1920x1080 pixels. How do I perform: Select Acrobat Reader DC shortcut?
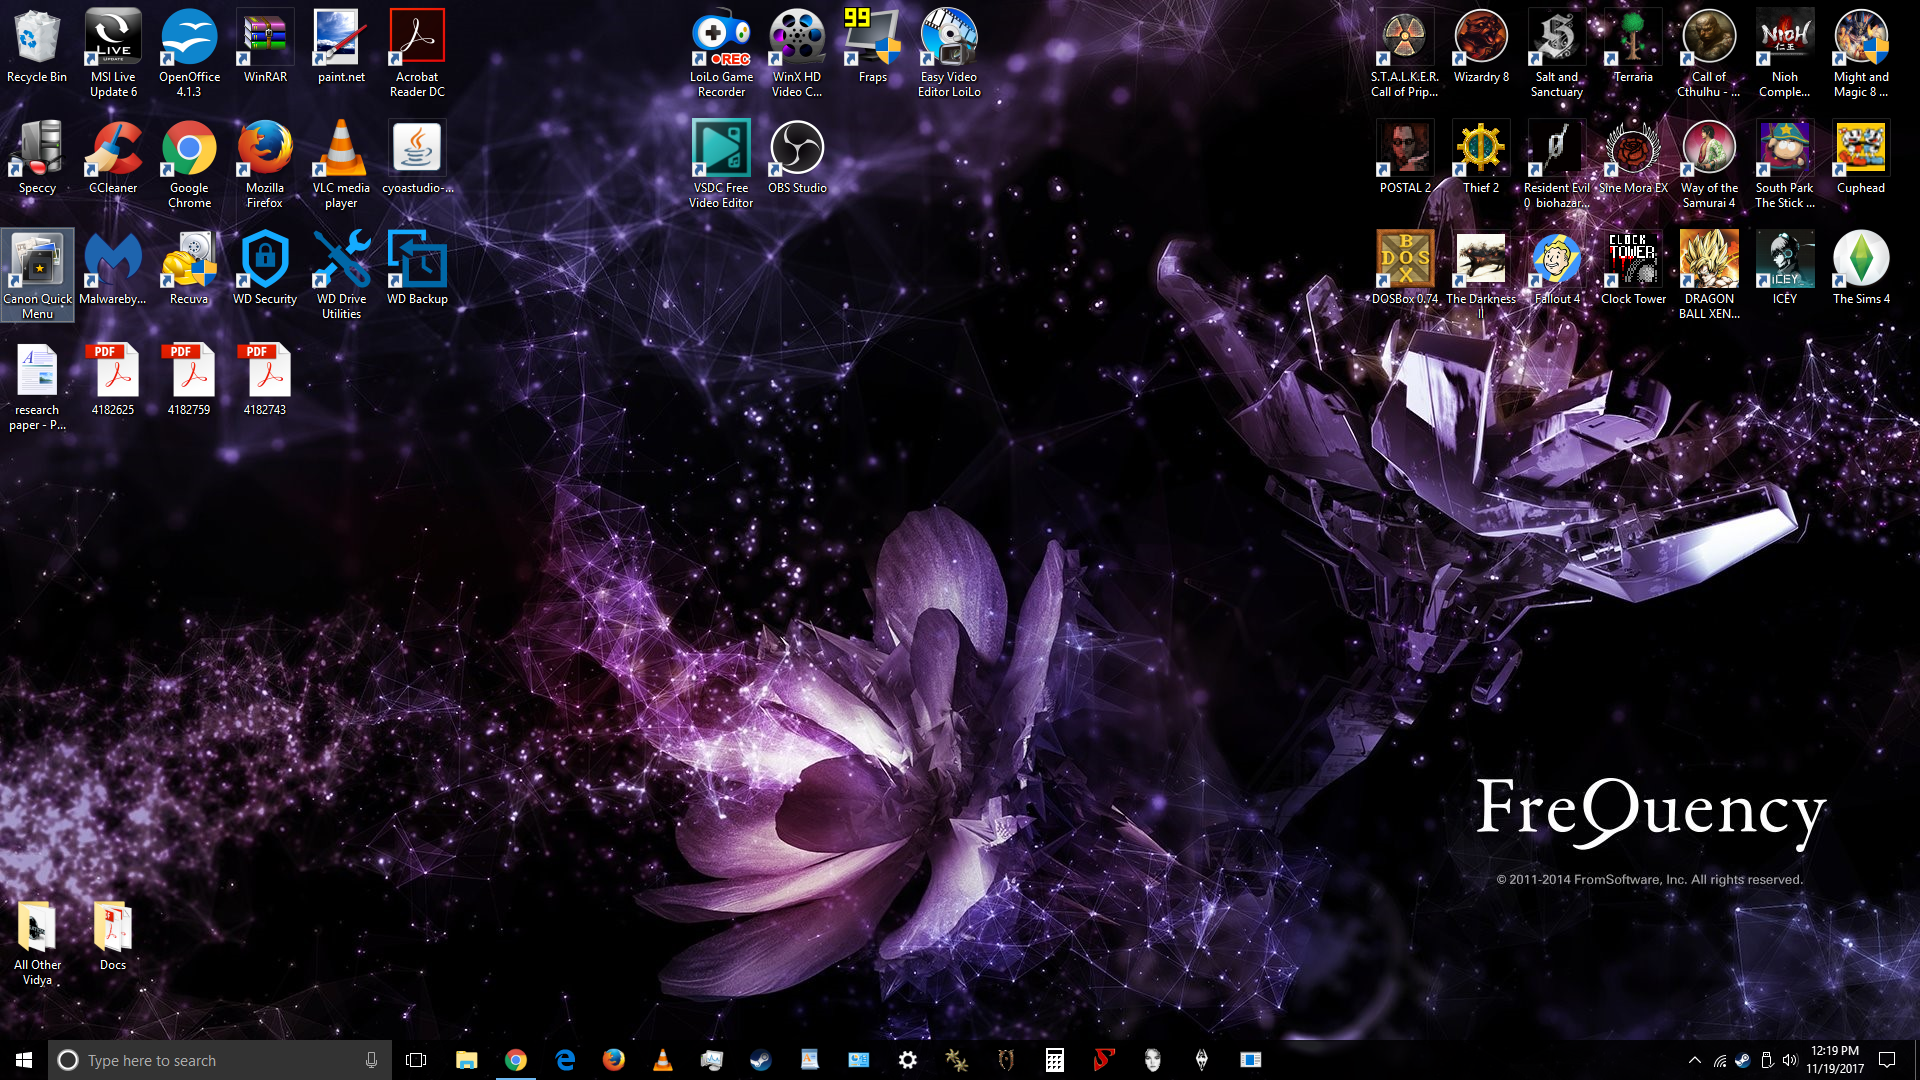(x=417, y=54)
